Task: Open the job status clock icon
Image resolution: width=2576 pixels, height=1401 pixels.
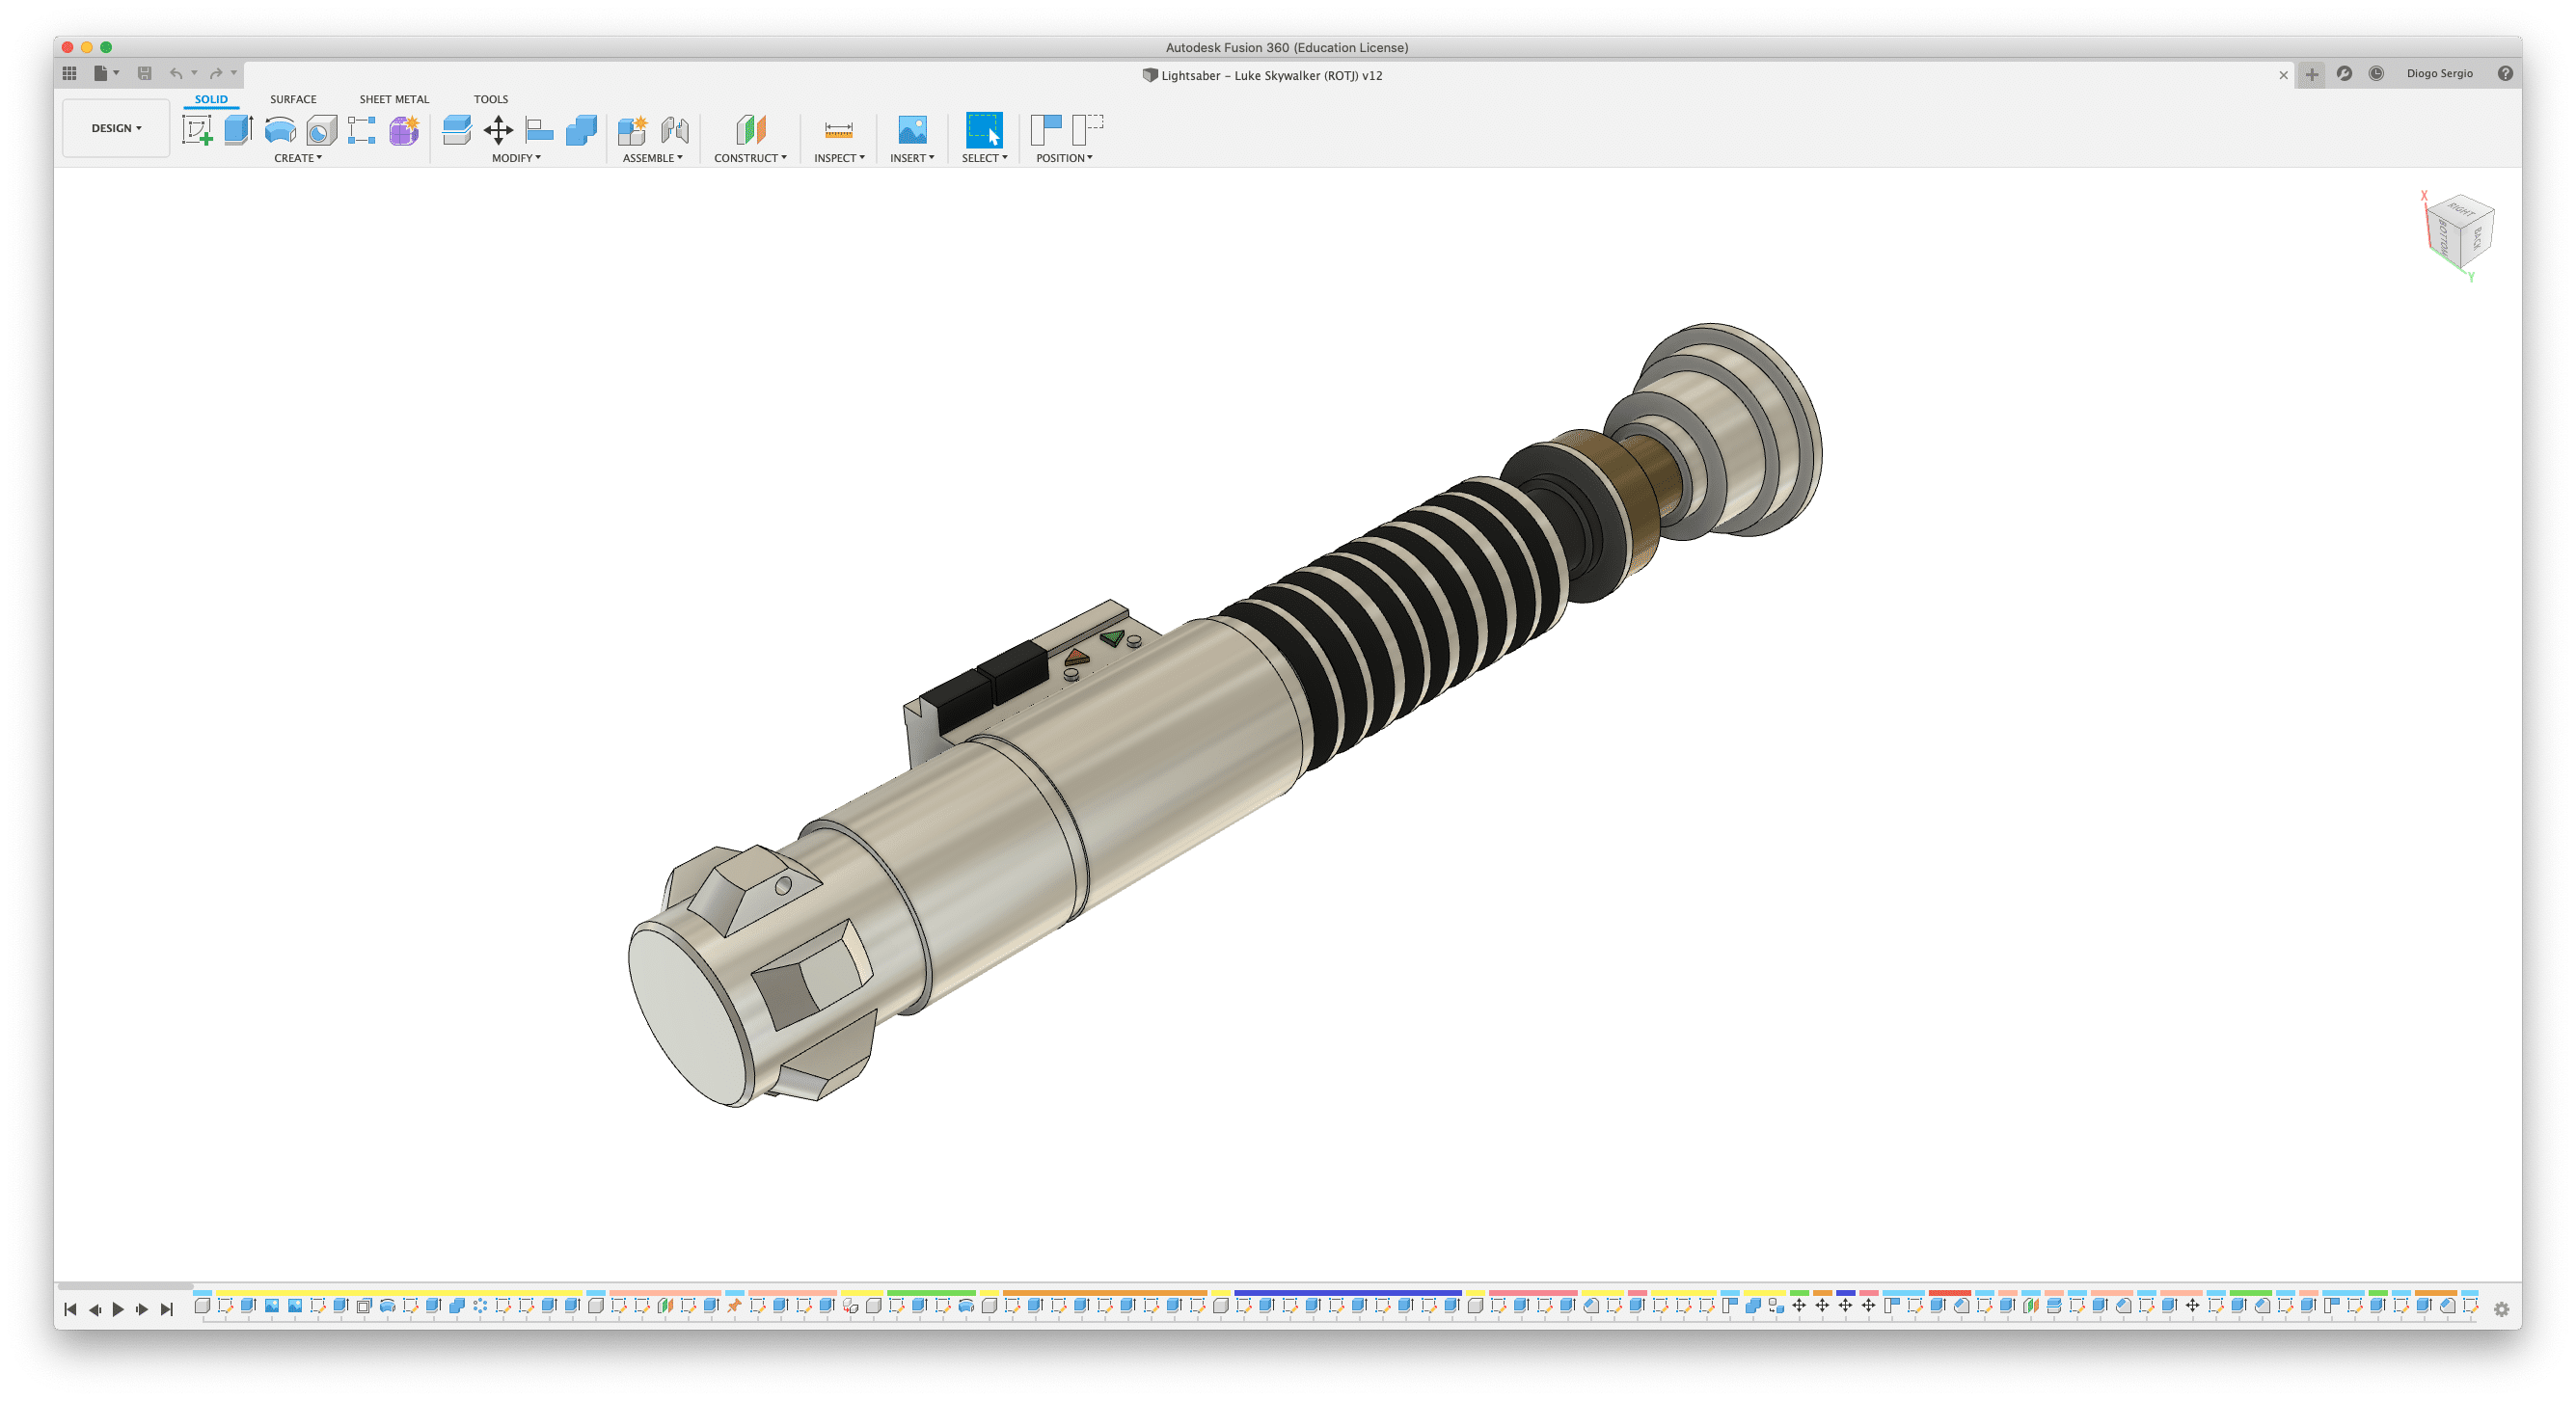Action: pyautogui.click(x=2376, y=73)
